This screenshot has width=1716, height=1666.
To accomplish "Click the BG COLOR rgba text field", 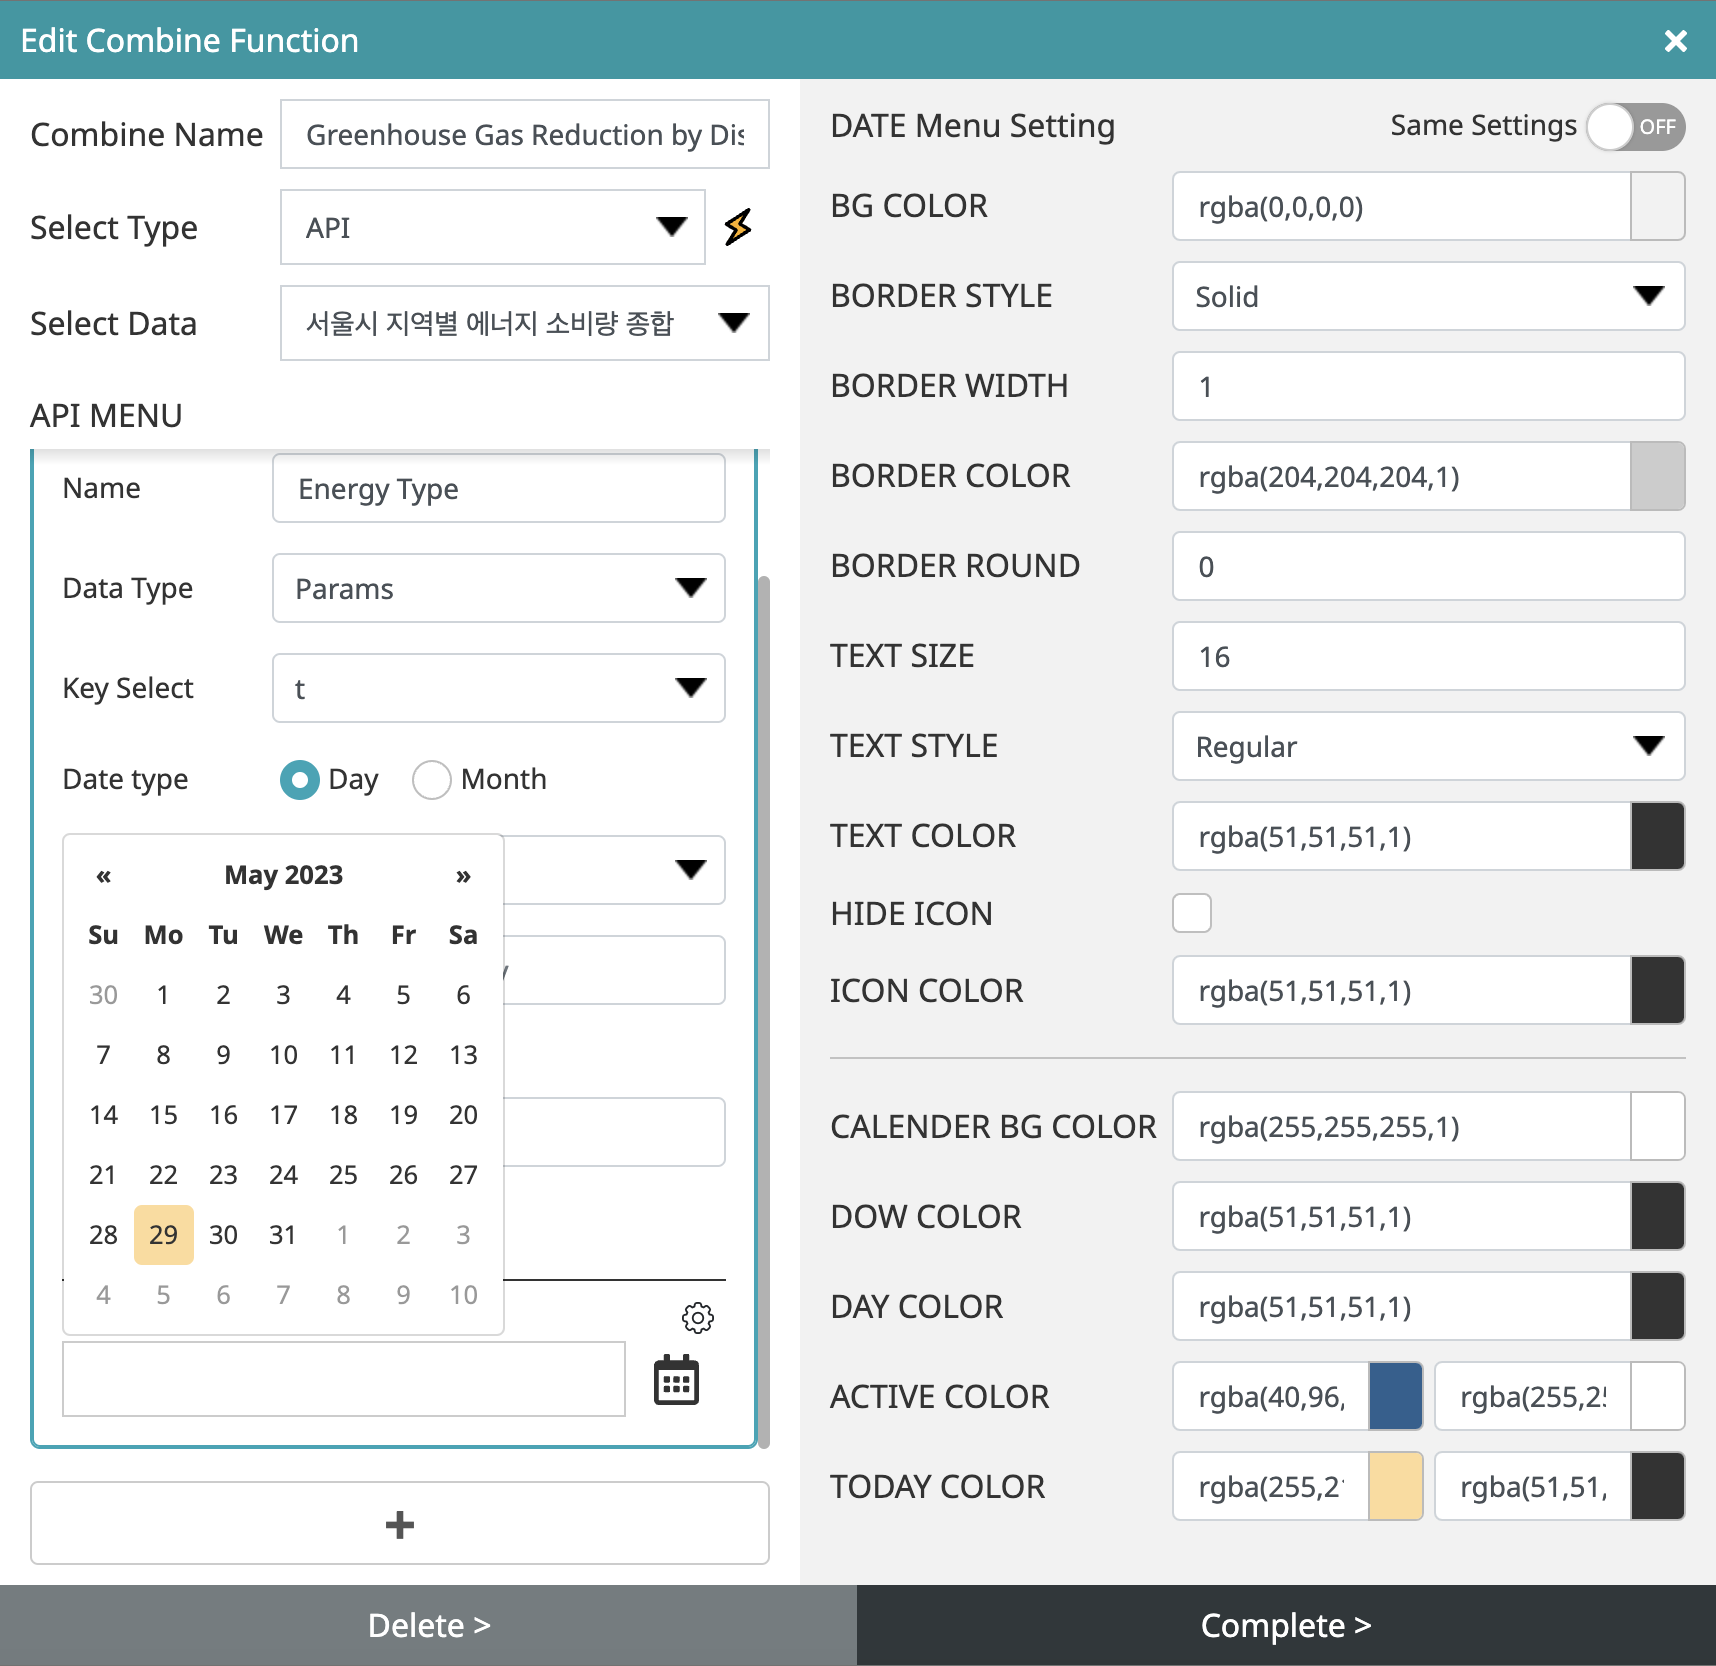I will [x=1401, y=206].
